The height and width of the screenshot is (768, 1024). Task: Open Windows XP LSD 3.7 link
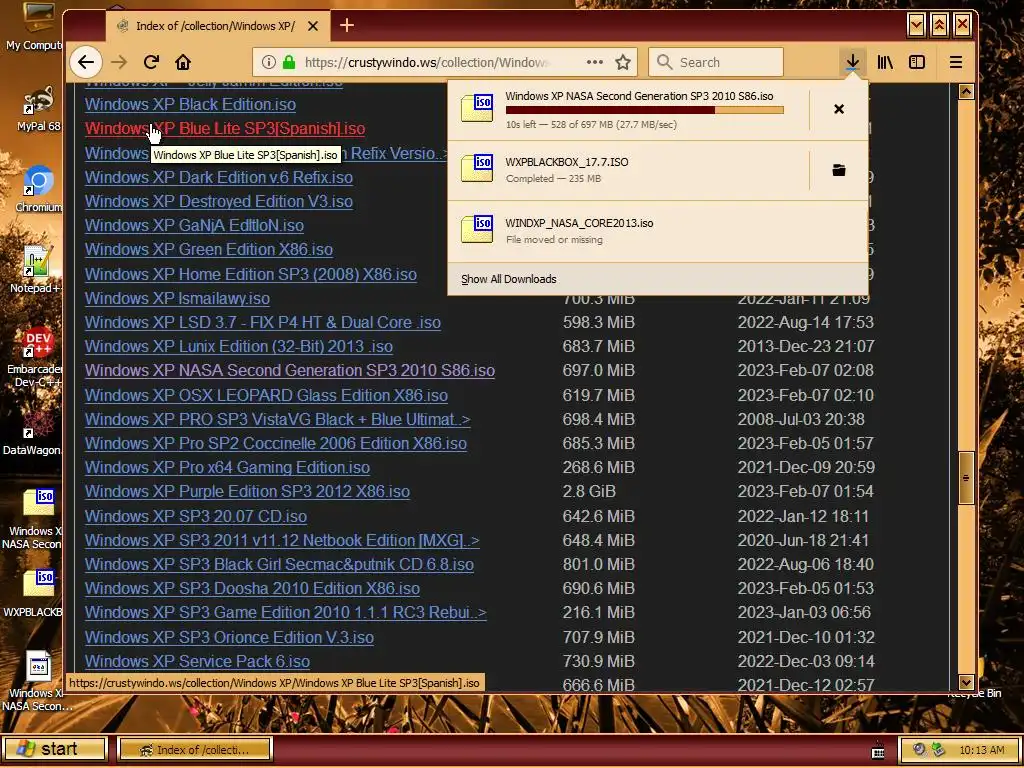[x=263, y=323]
